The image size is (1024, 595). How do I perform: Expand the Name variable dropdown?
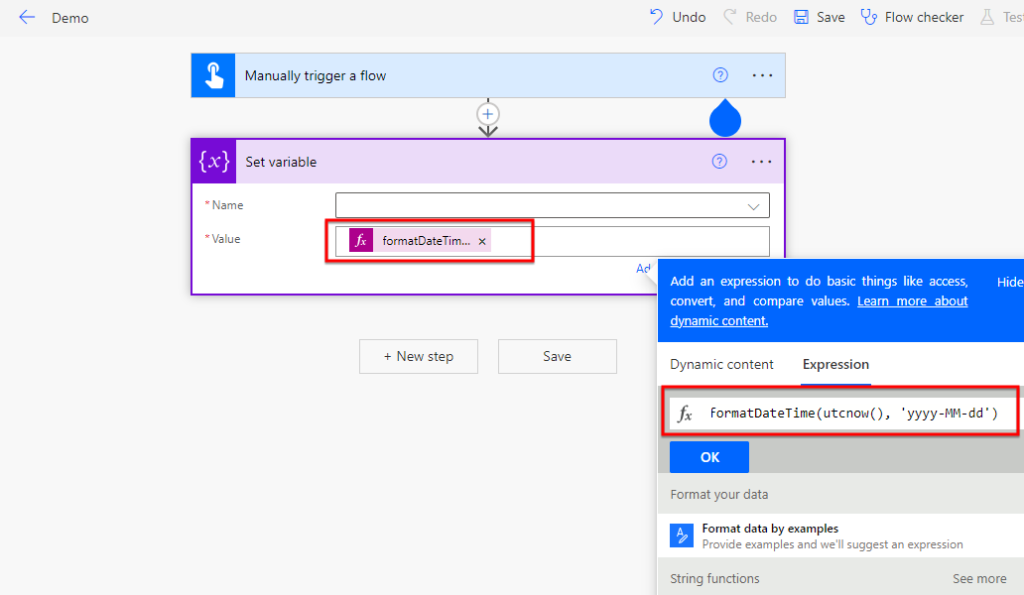coord(753,206)
